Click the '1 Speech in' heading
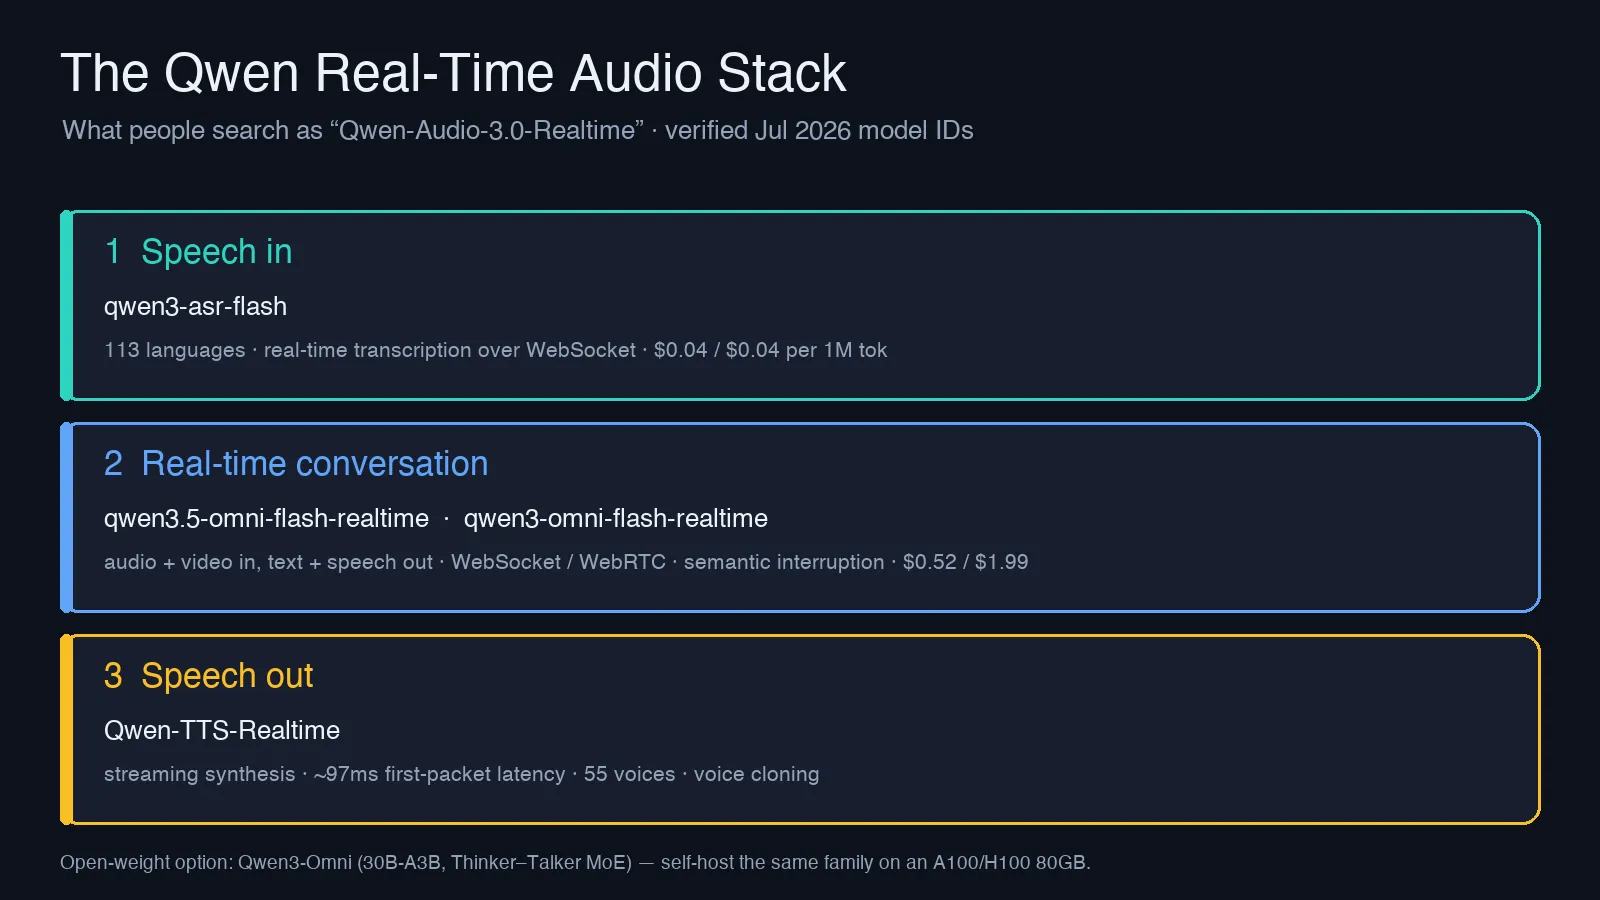Viewport: 1600px width, 900px height. coord(198,252)
